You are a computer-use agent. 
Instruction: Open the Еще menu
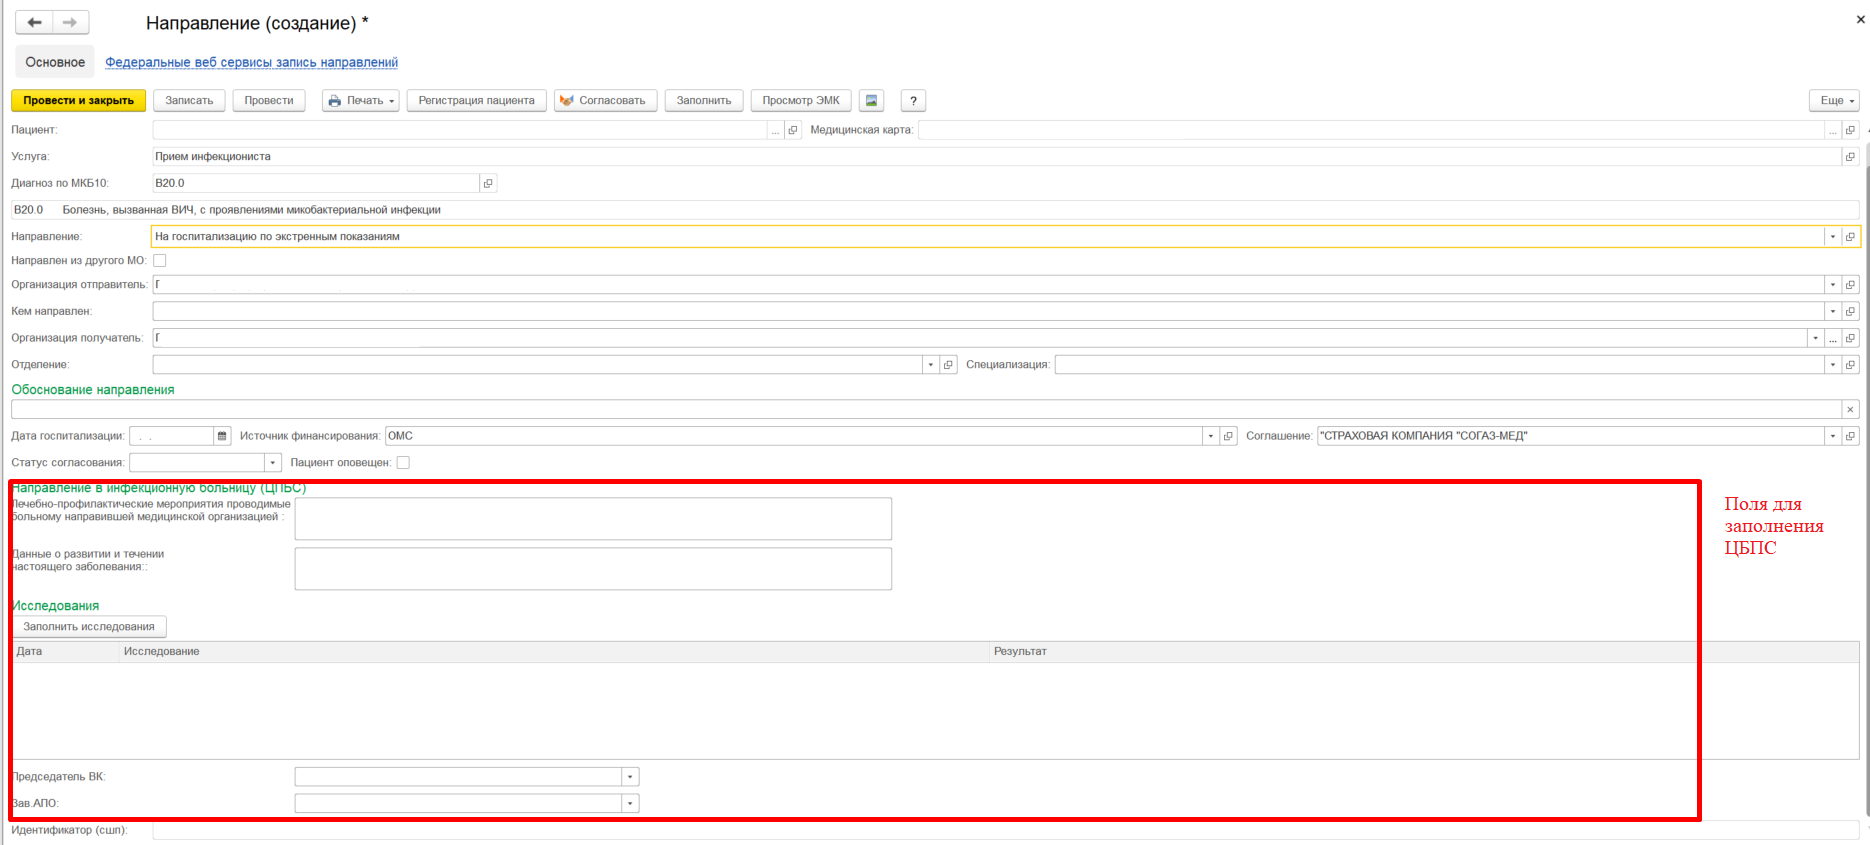1834,101
